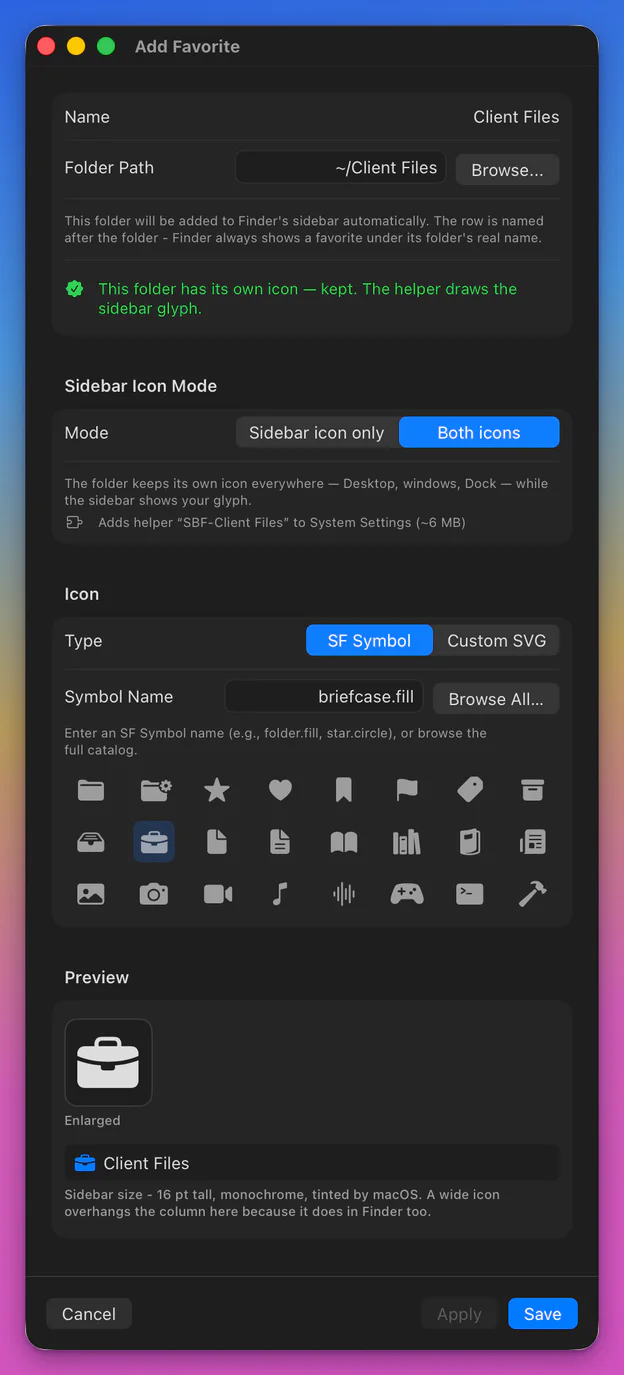This screenshot has height=1375, width=624.
Task: Pick the hammer symbol
Action: (x=532, y=894)
